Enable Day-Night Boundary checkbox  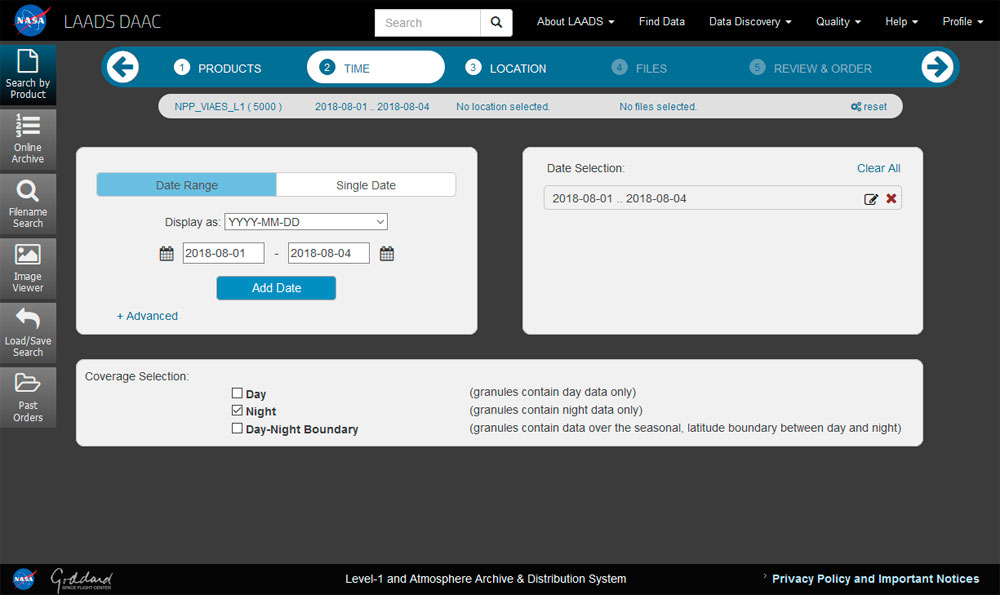click(237, 429)
